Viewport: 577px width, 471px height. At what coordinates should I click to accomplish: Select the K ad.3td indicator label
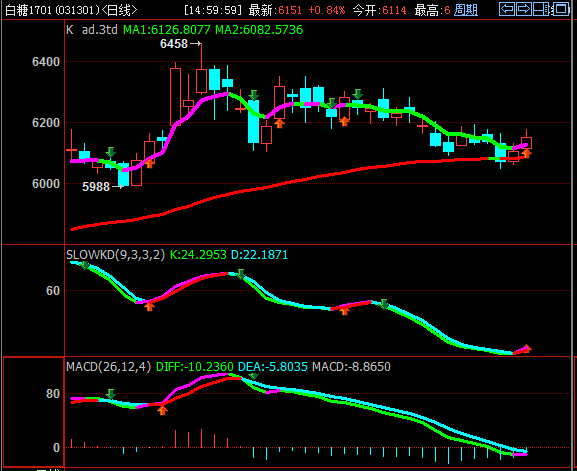tap(92, 29)
